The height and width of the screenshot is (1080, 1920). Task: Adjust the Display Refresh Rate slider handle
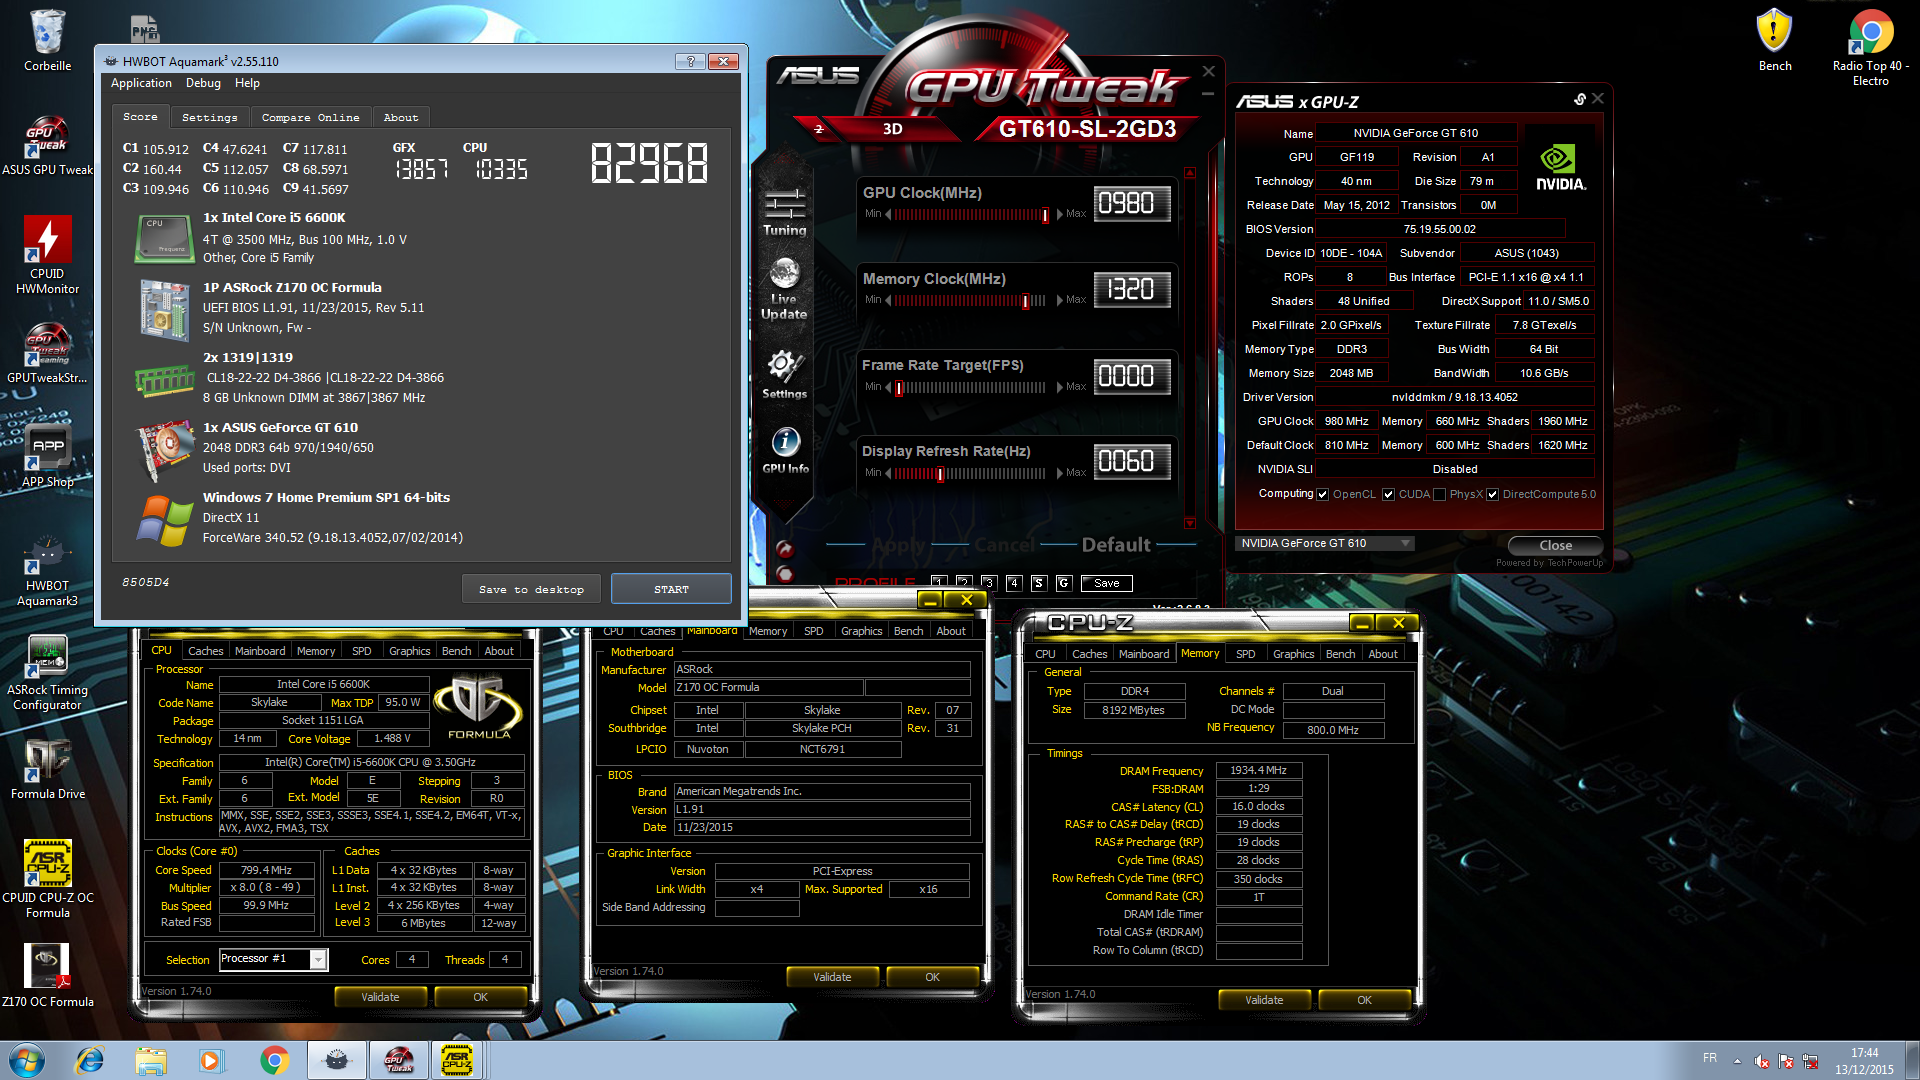[x=940, y=473]
